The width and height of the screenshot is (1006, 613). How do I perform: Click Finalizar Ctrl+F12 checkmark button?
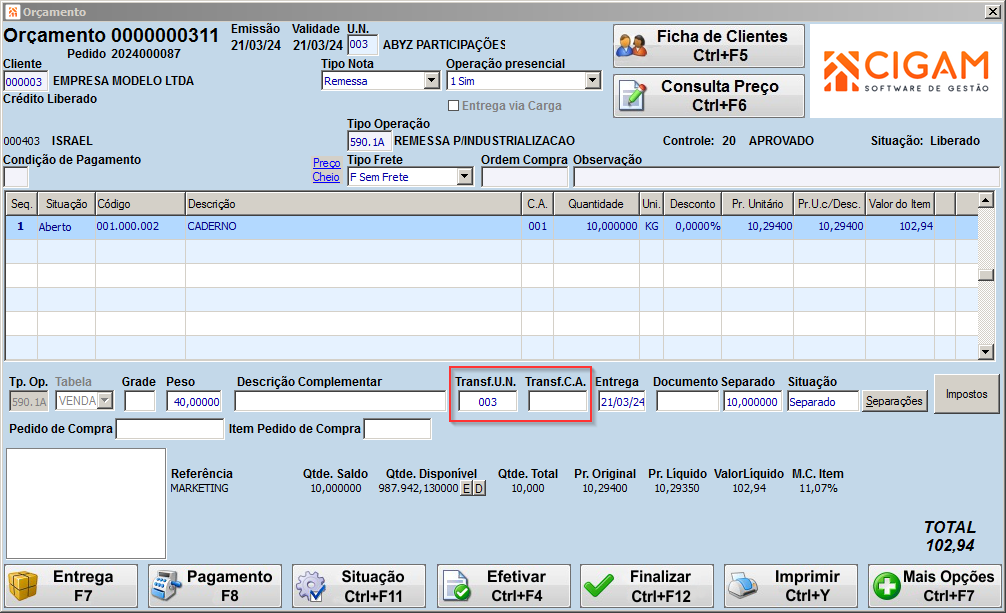pos(647,585)
